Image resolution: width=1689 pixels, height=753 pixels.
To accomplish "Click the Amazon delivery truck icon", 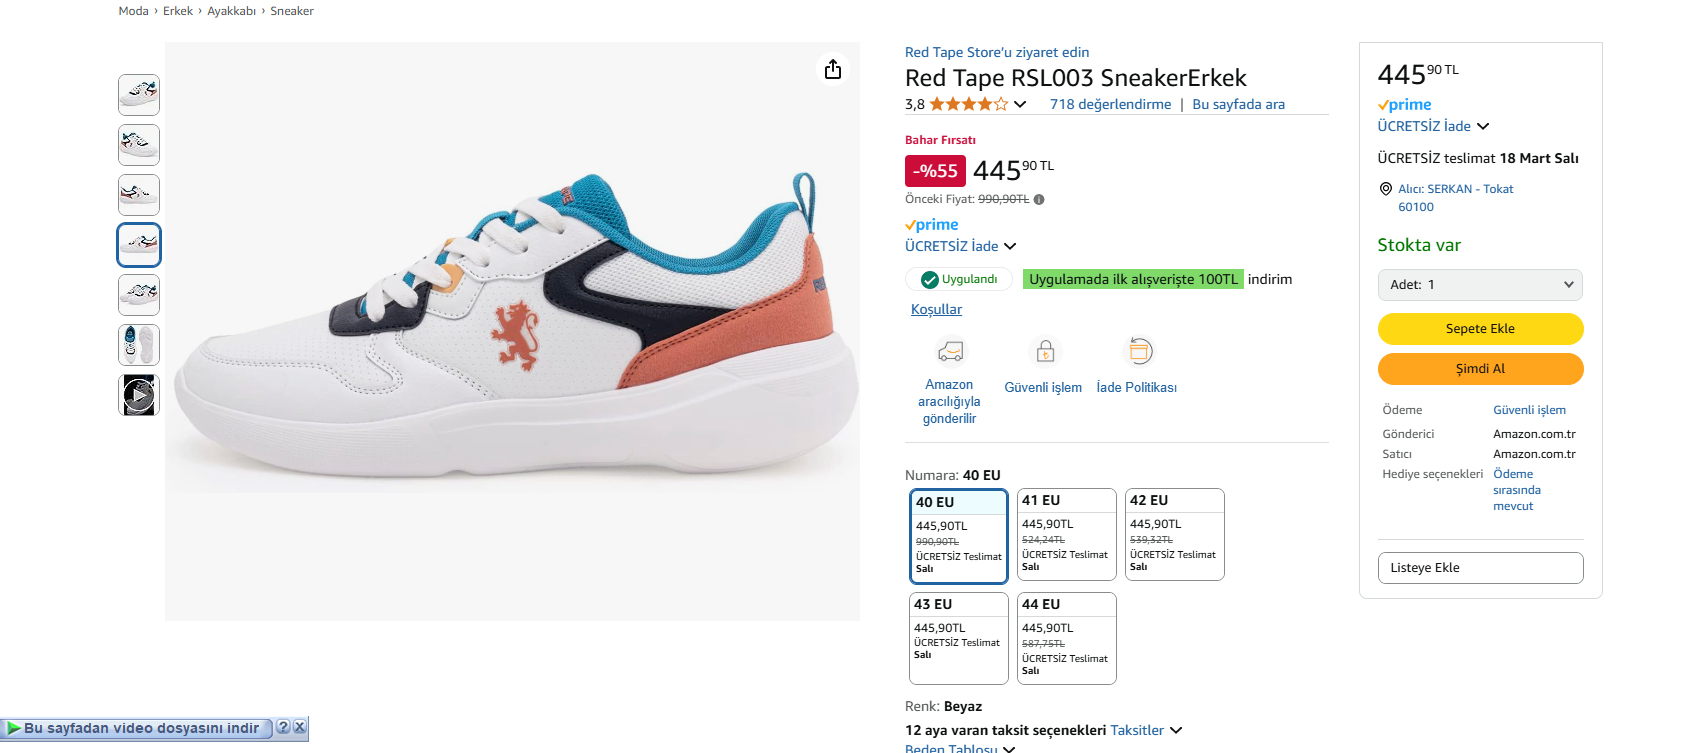I will (950, 351).
